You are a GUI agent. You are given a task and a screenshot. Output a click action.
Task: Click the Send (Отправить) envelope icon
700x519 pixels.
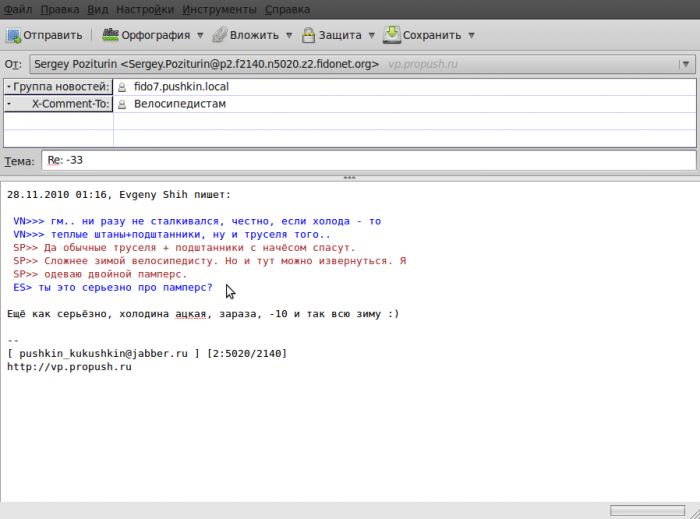pyautogui.click(x=13, y=35)
